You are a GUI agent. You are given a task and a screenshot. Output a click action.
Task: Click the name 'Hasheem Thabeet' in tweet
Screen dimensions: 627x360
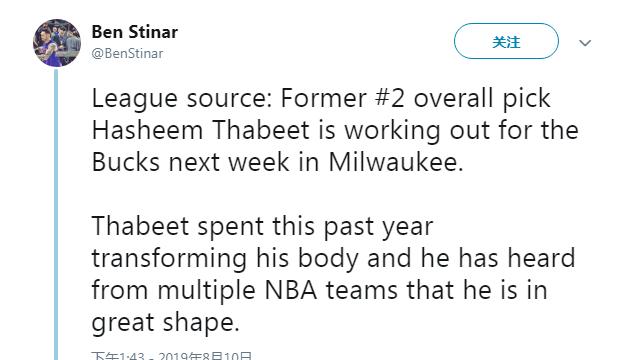coord(201,130)
